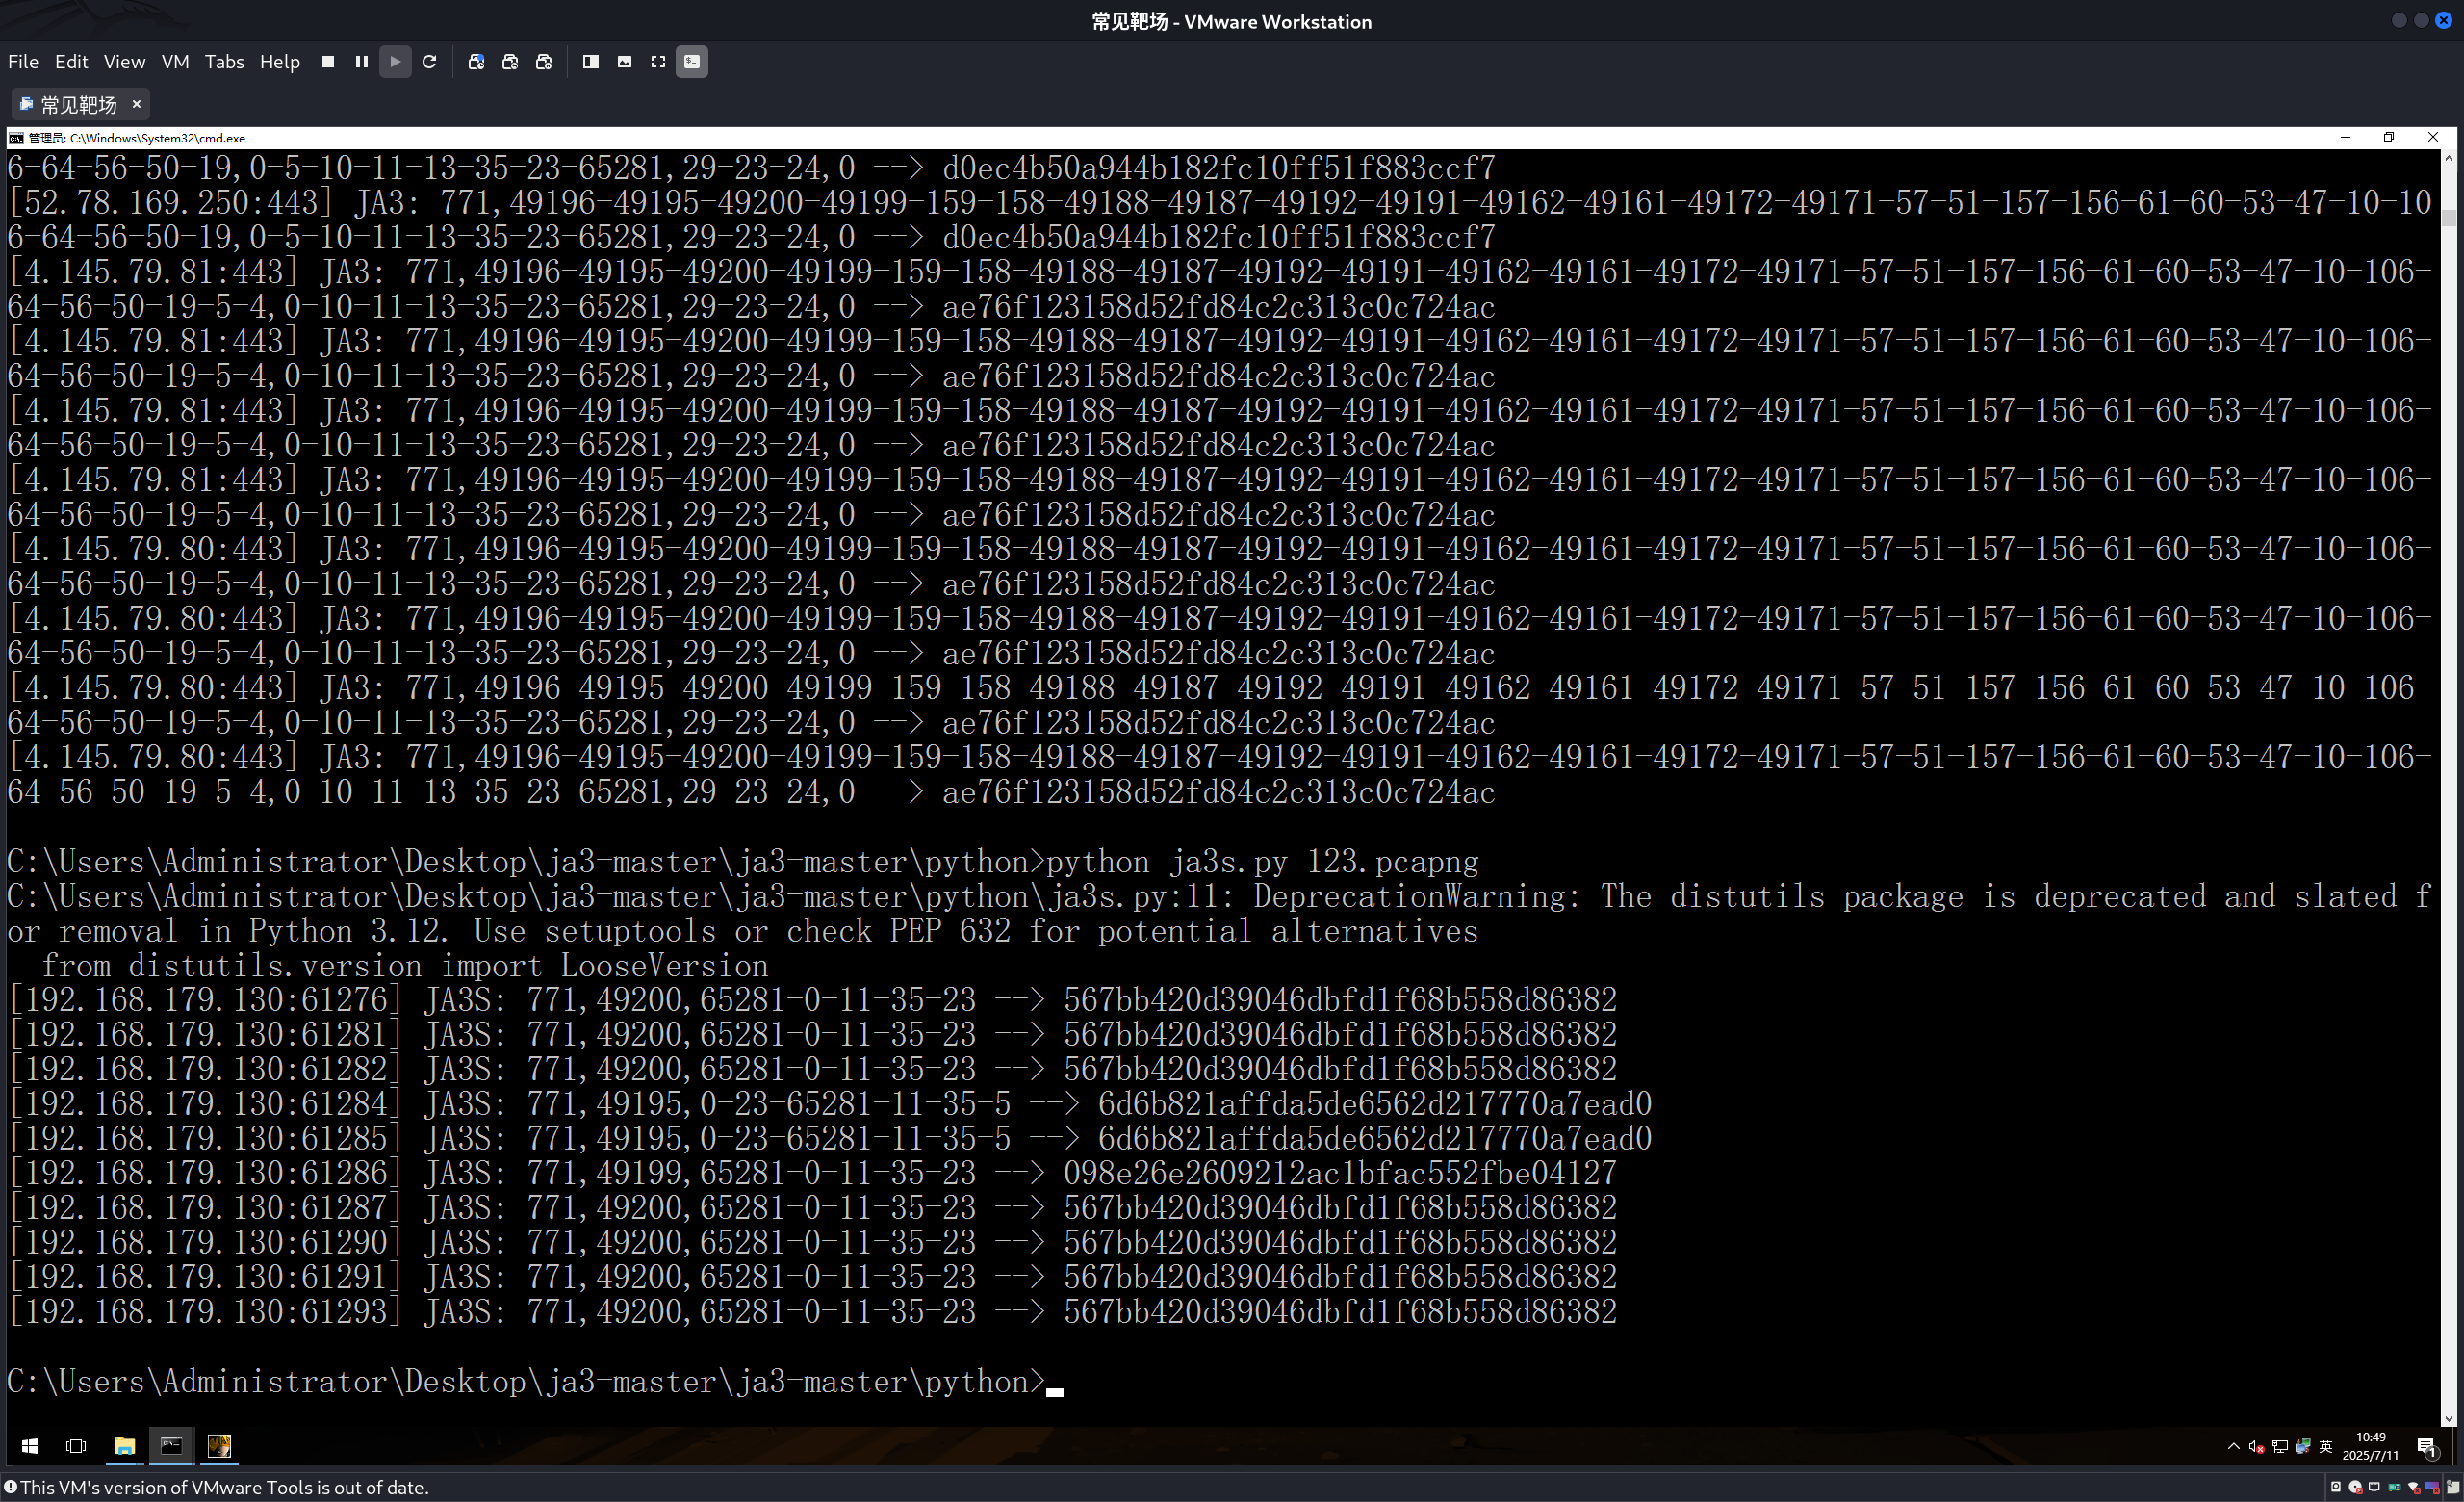Toggle the console view button
2464x1502 pixels.
(x=692, y=62)
